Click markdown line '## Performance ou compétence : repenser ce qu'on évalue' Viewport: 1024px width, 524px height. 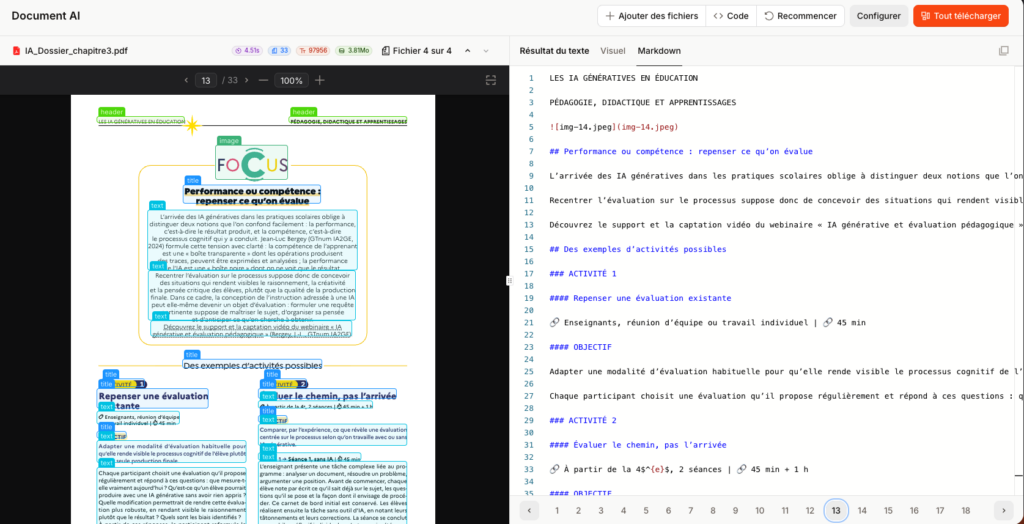681,152
